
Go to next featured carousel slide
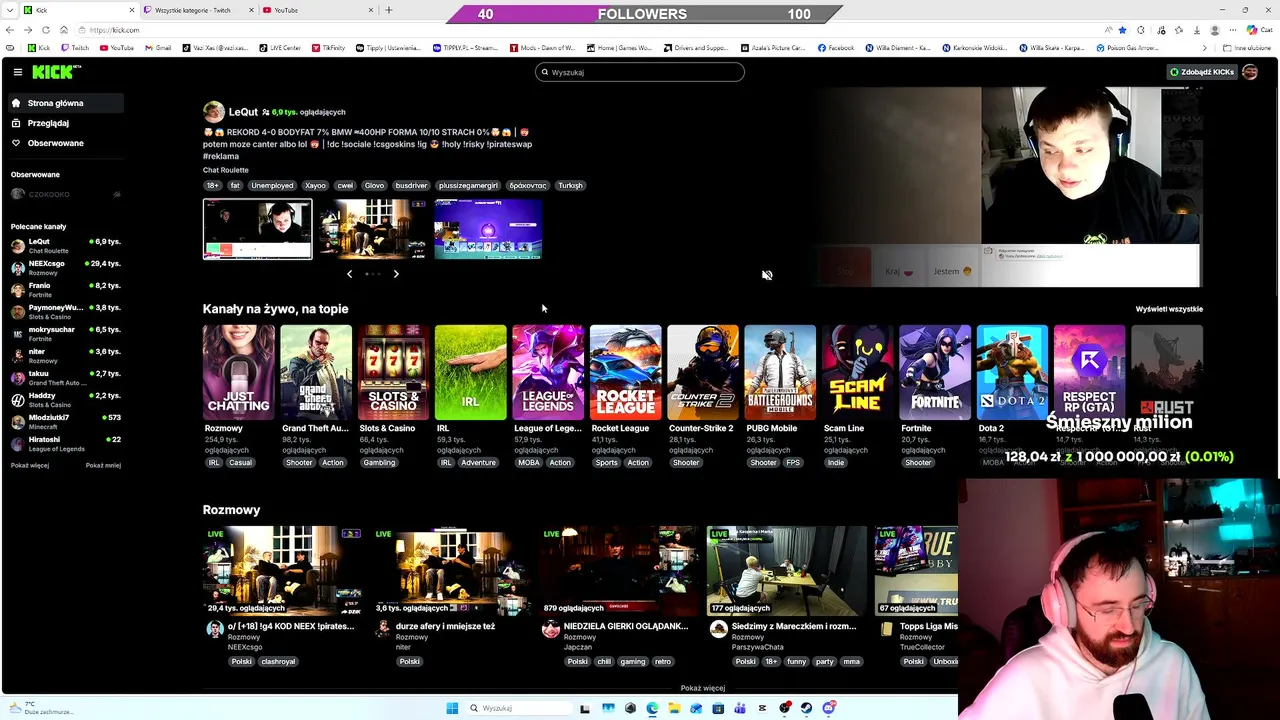(396, 273)
